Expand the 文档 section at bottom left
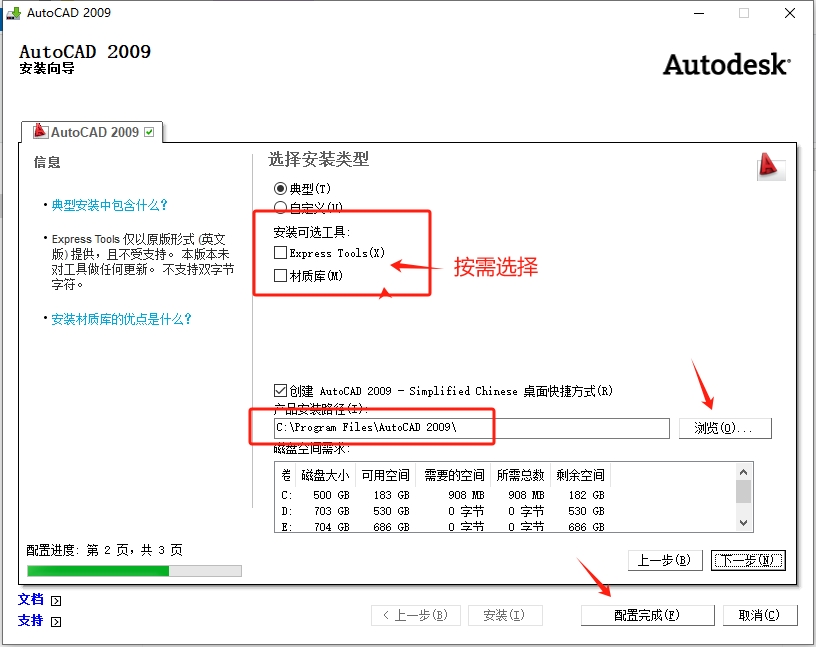816x647 pixels. [55, 600]
